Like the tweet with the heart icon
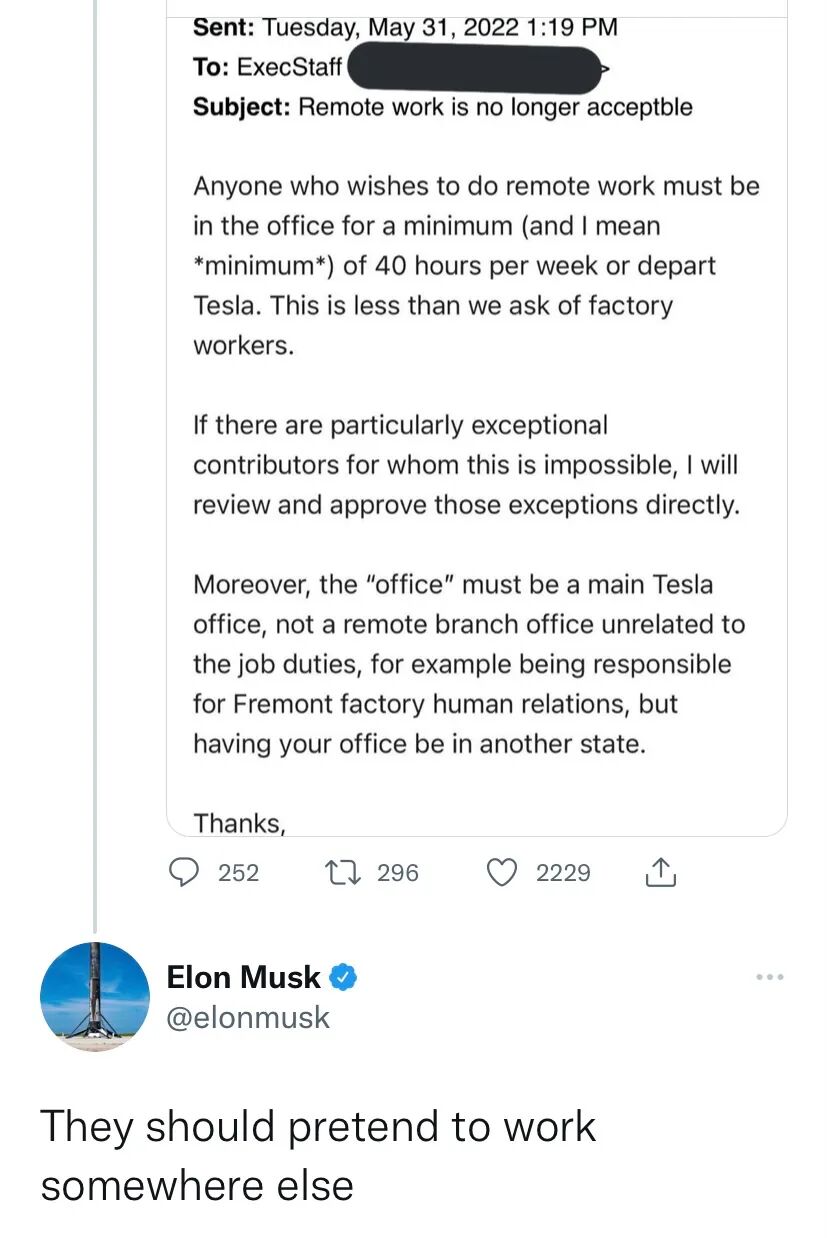The width and height of the screenshot is (827, 1238). 501,873
